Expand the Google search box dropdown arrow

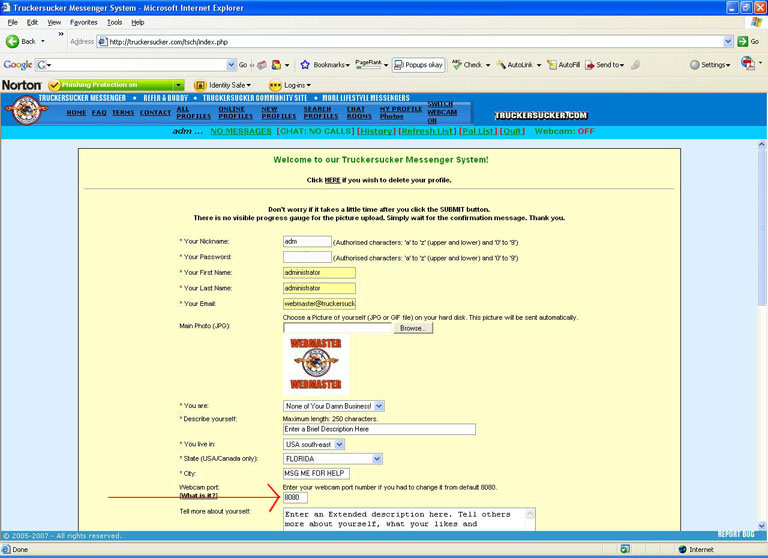point(231,65)
